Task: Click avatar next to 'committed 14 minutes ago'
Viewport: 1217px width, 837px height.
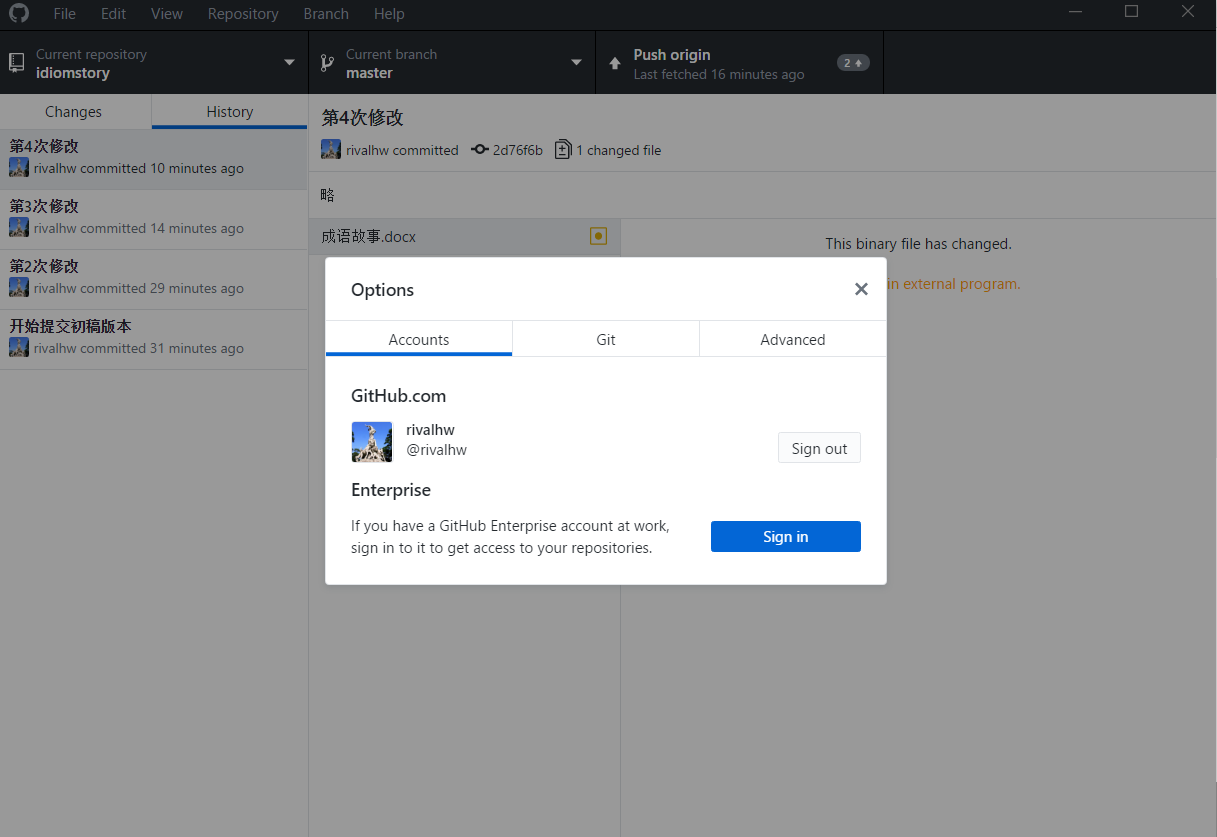Action: coord(19,228)
